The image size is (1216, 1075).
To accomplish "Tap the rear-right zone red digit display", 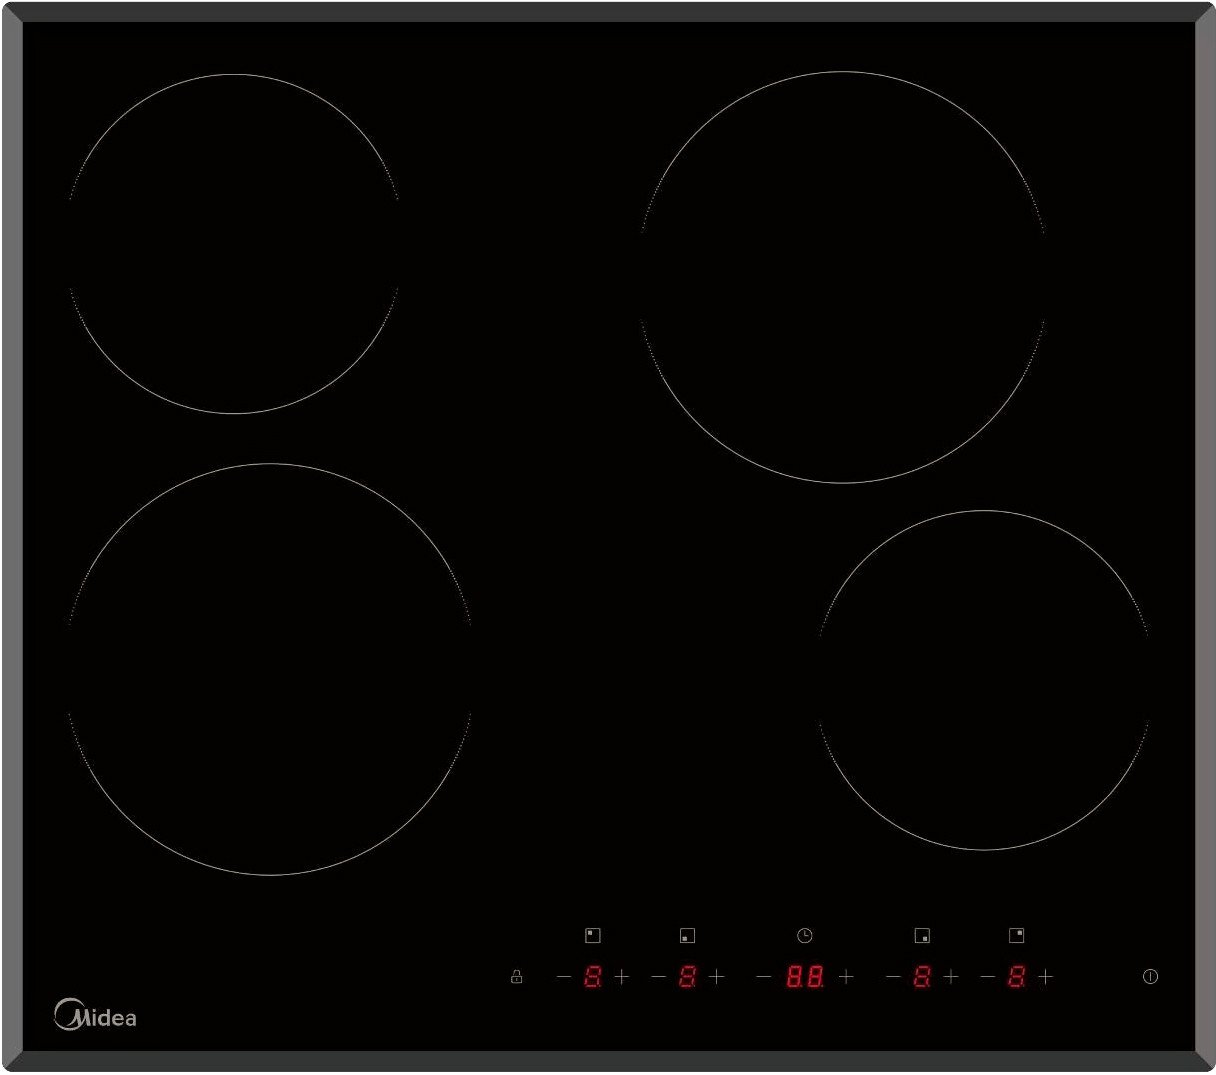I will [x=1016, y=977].
